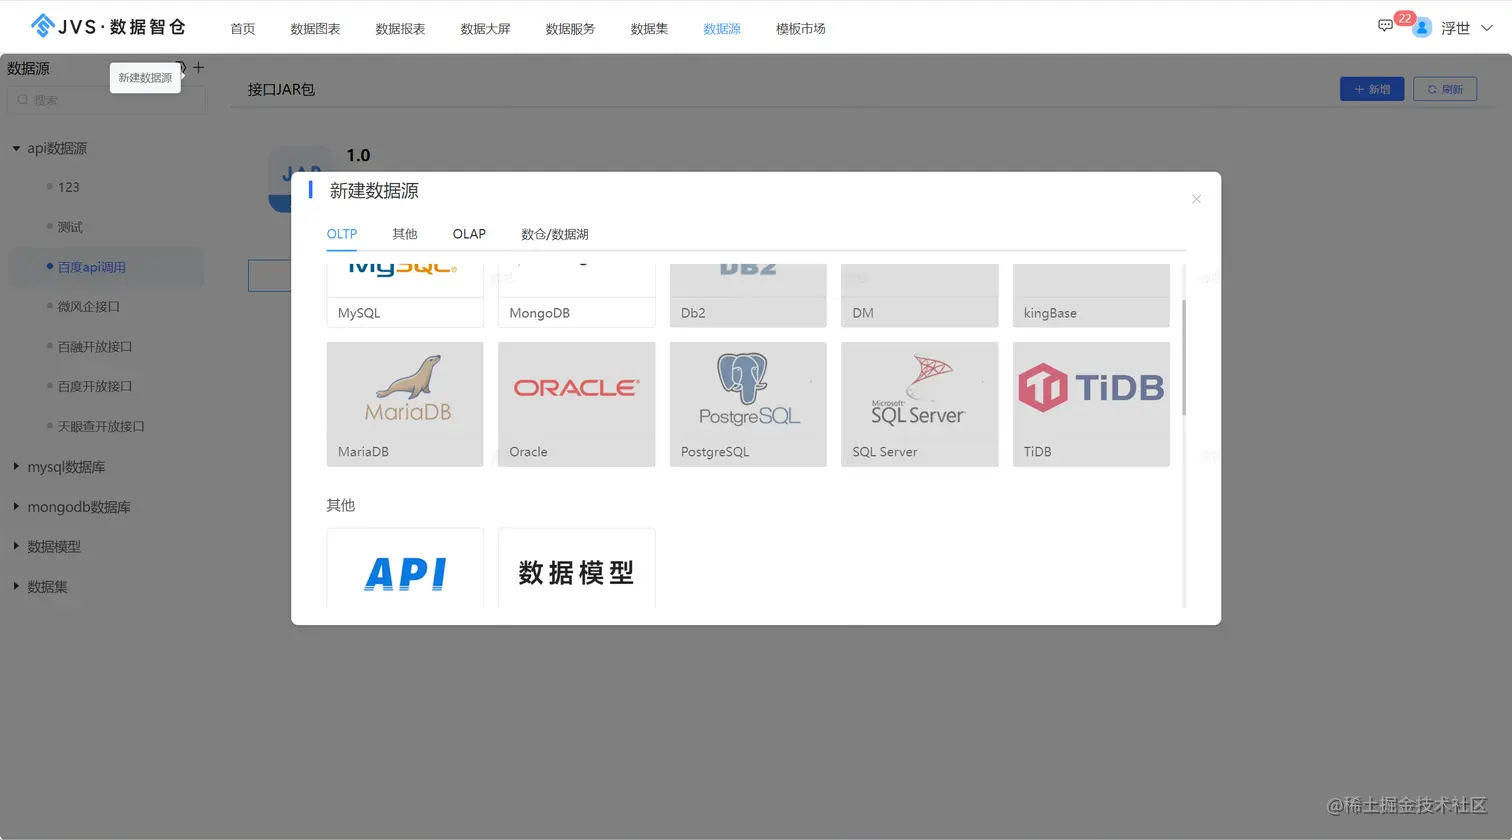Click the JVS 数据智仓 logo
The height and width of the screenshot is (840, 1512).
coord(109,26)
